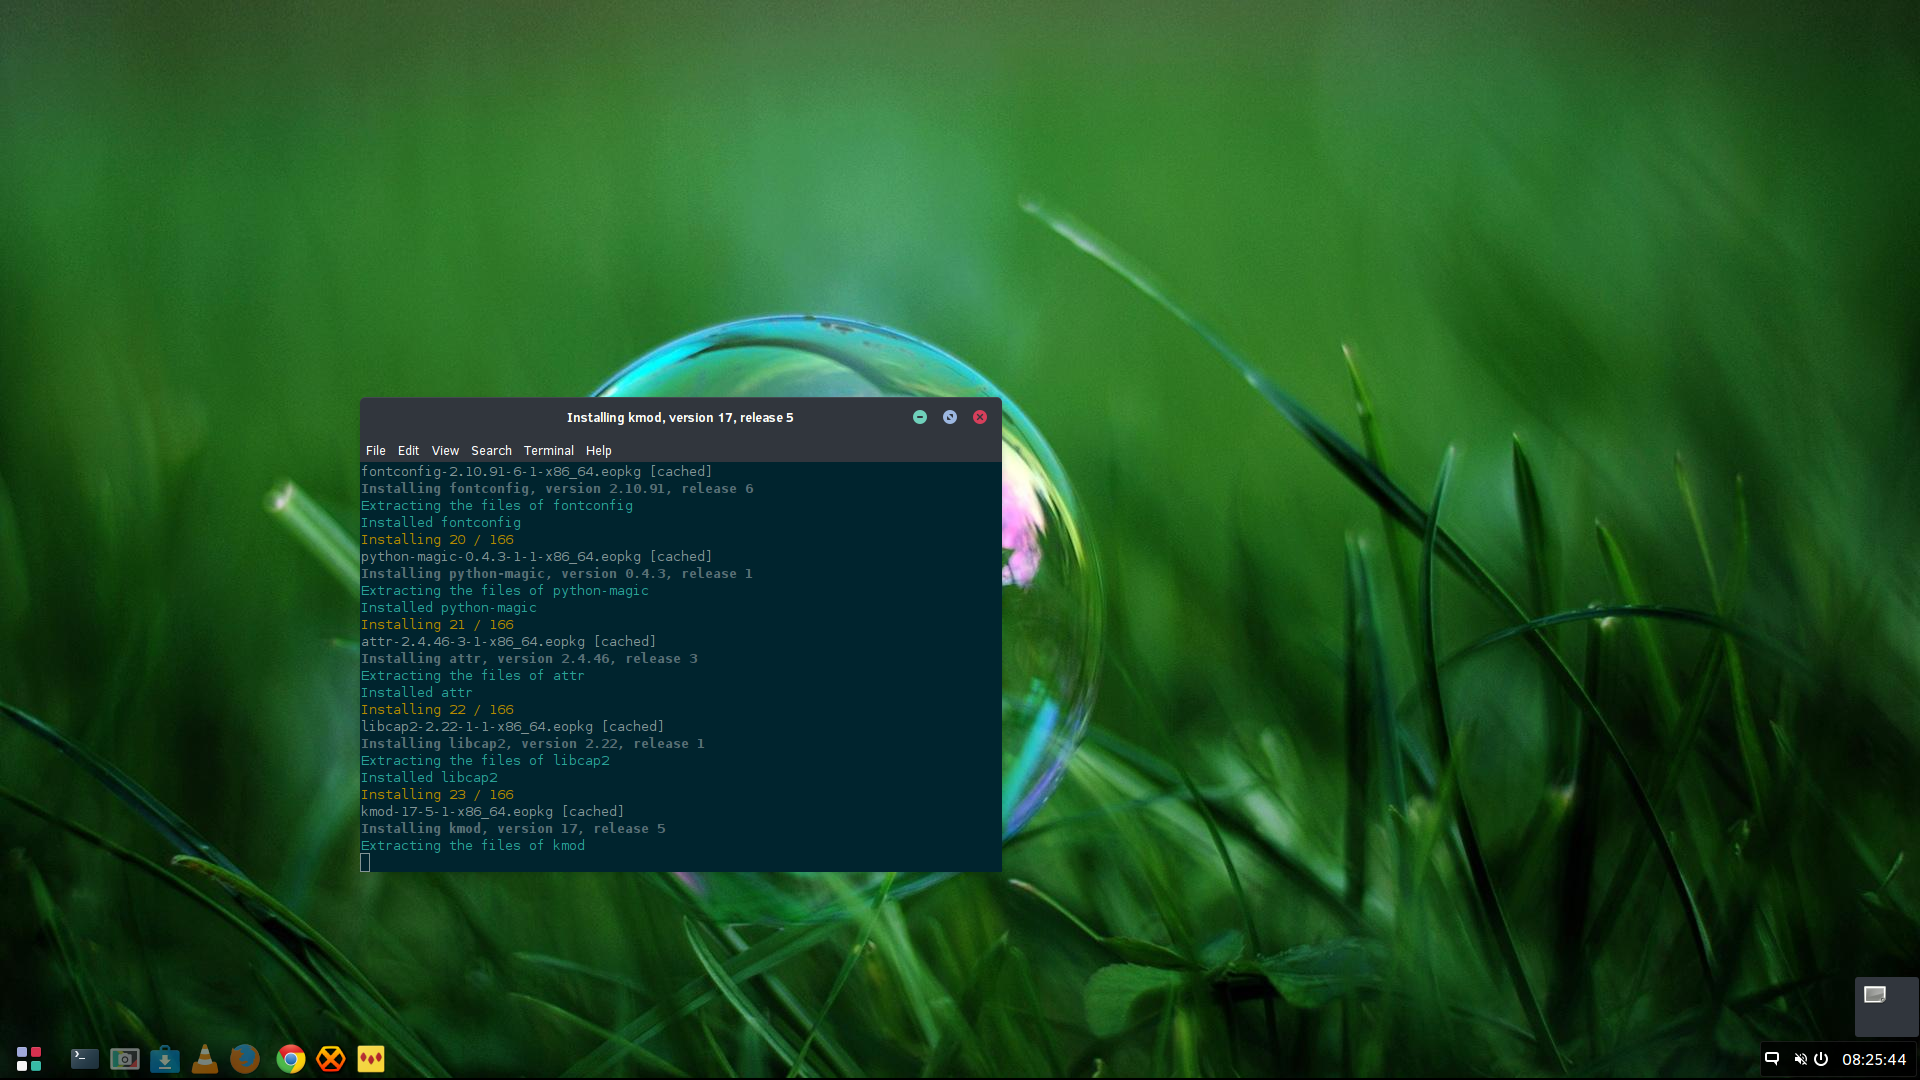Screen dimensions: 1920x1080
Task: Launch Google Chrome
Action: coord(291,1059)
